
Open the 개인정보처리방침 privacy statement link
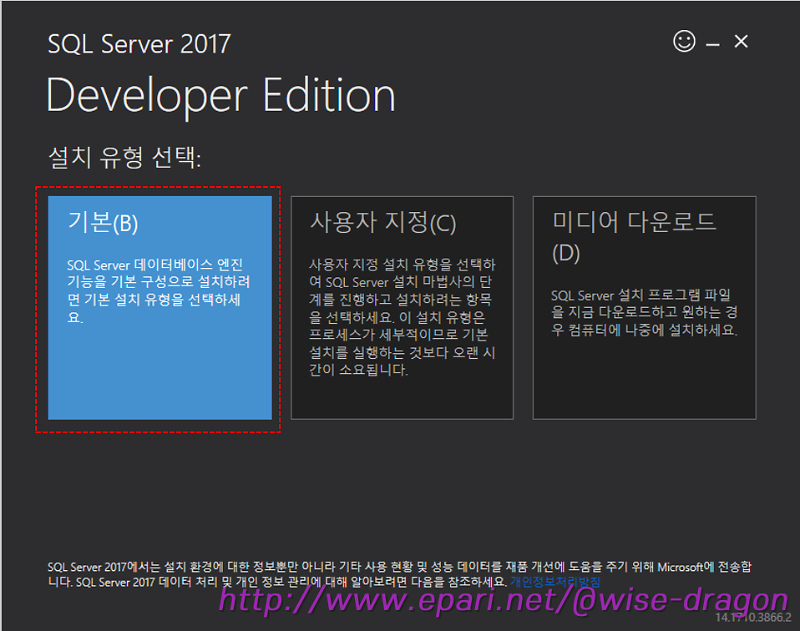pyautogui.click(x=555, y=582)
